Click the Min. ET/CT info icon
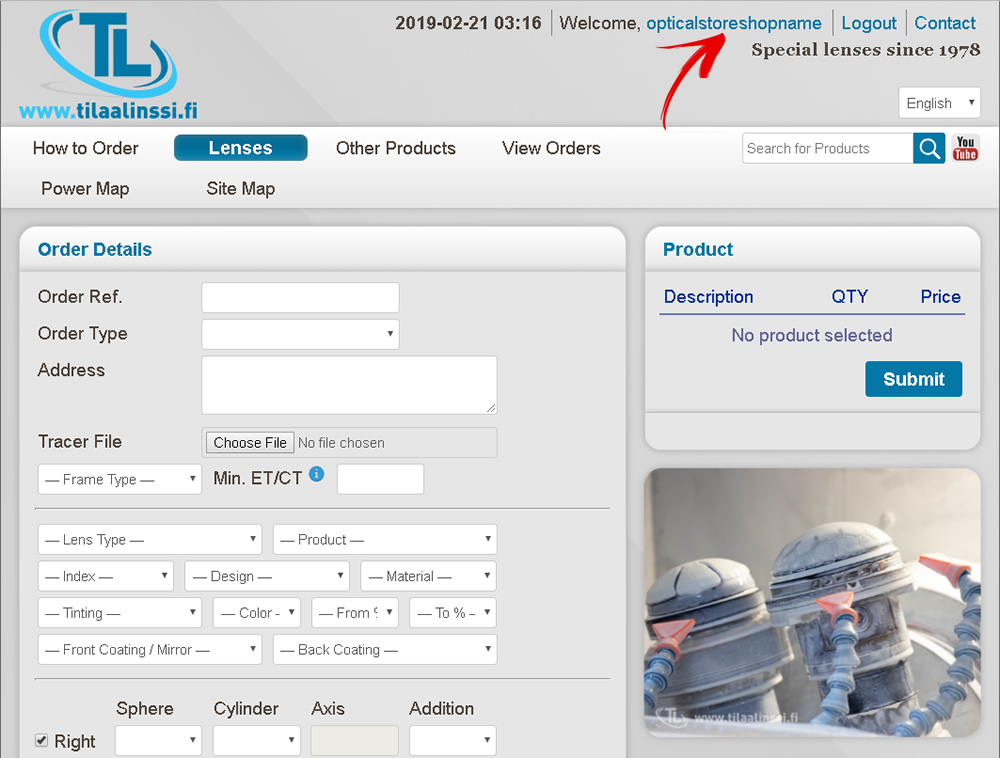 pos(316,474)
